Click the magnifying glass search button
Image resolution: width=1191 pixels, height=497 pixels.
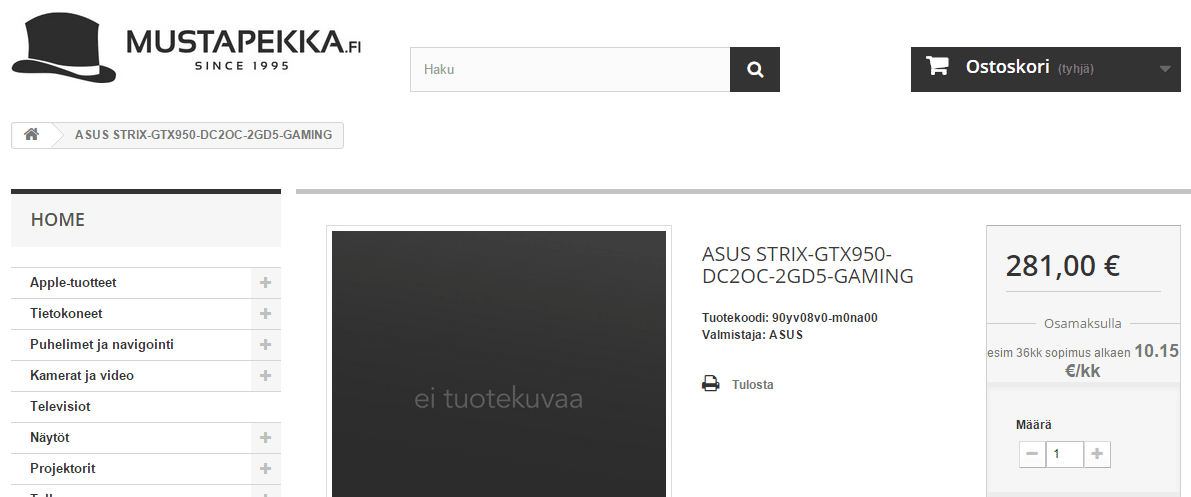(755, 70)
